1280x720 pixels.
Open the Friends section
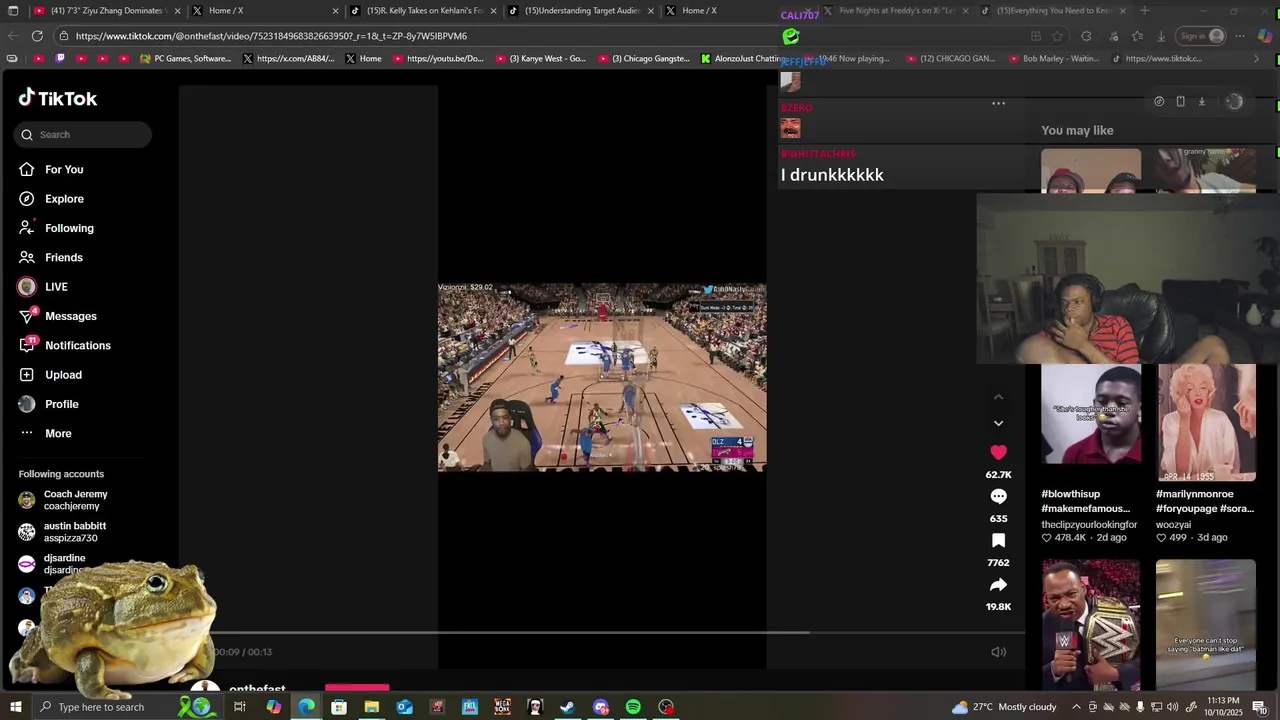pyautogui.click(x=63, y=258)
